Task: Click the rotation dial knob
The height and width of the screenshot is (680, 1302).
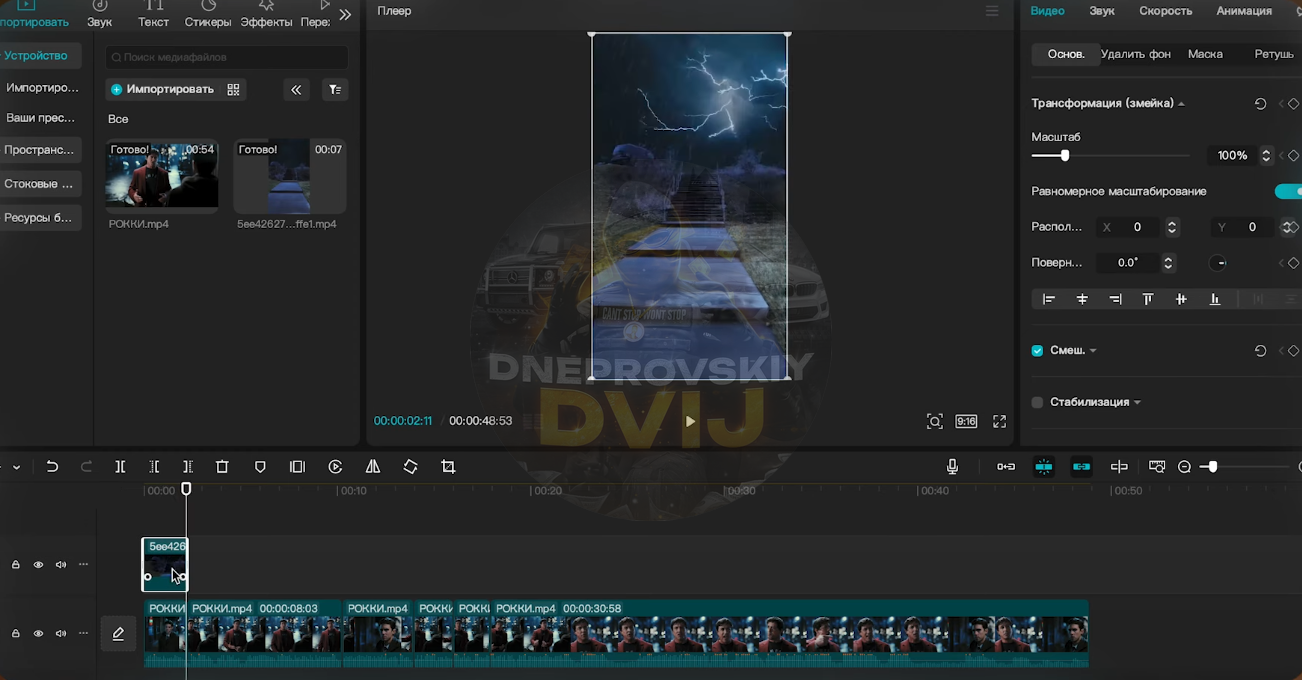Action: coord(1218,263)
